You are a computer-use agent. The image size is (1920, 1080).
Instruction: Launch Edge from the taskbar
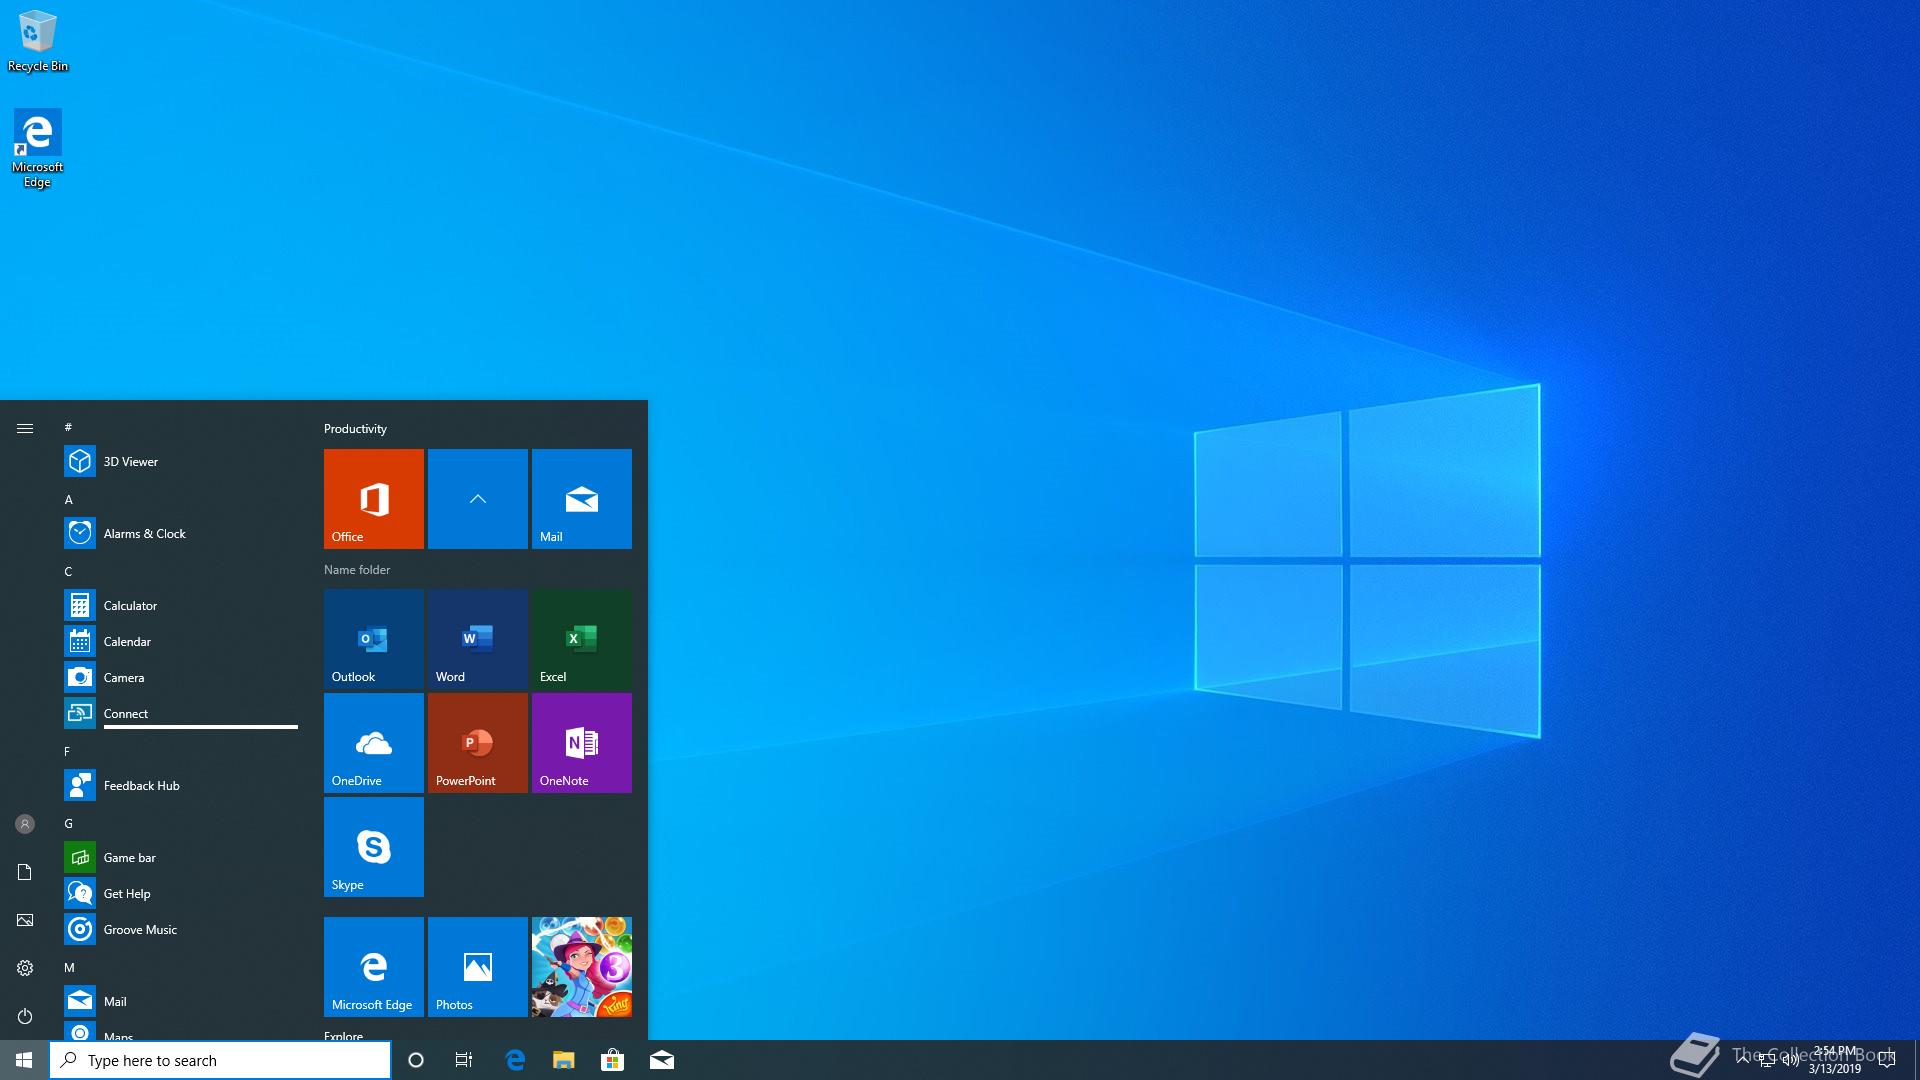click(x=515, y=1060)
